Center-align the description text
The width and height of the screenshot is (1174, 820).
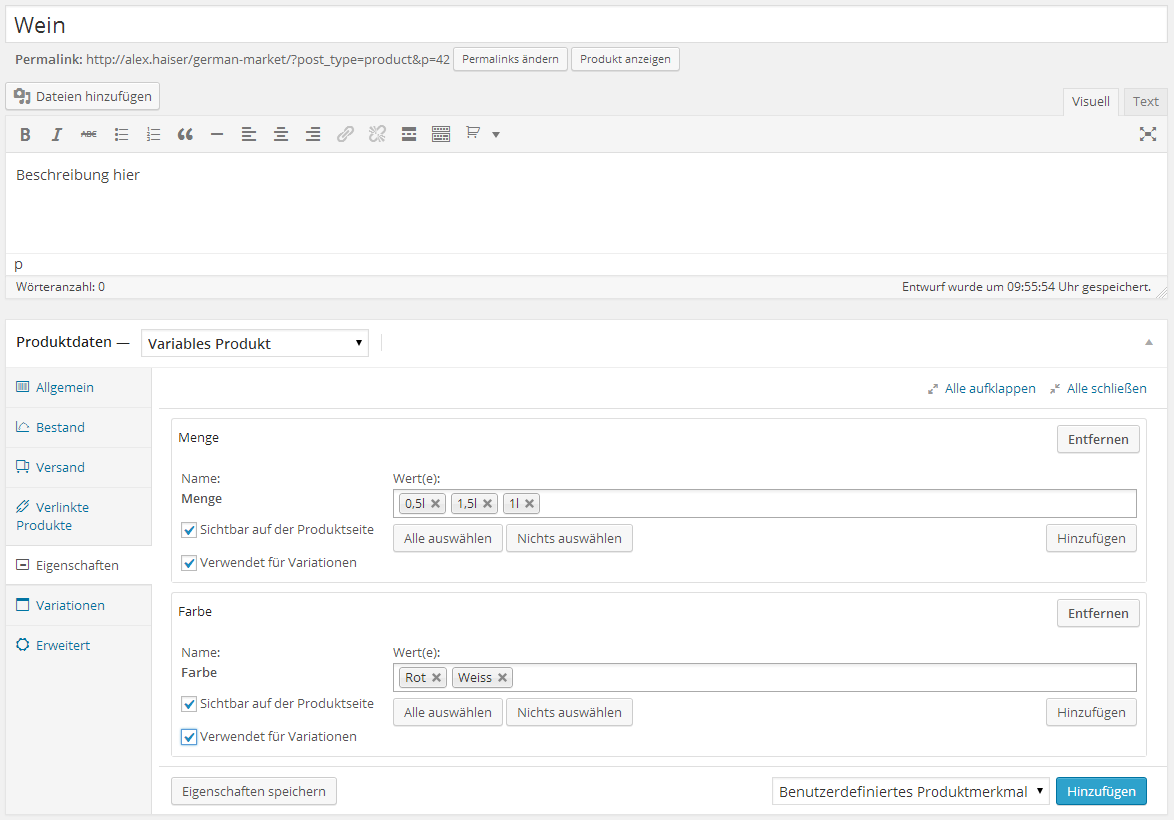coord(281,135)
